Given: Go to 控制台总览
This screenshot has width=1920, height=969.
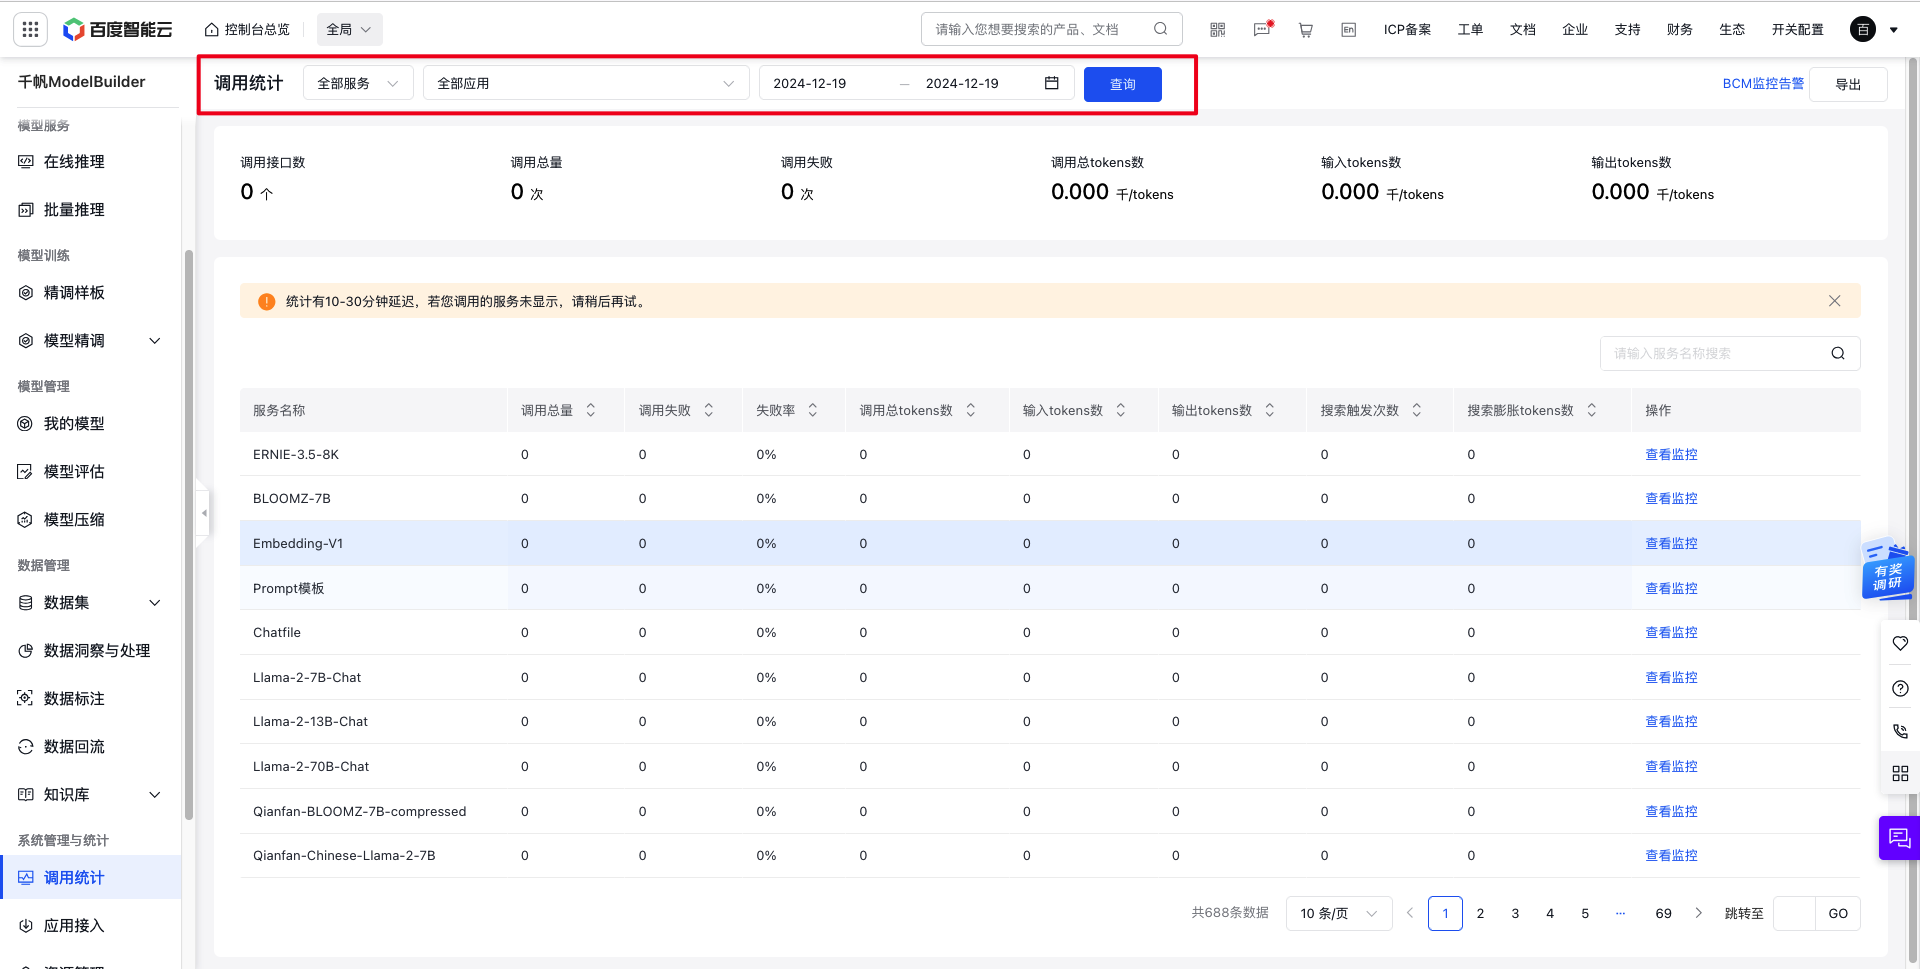Looking at the screenshot, I should point(247,29).
